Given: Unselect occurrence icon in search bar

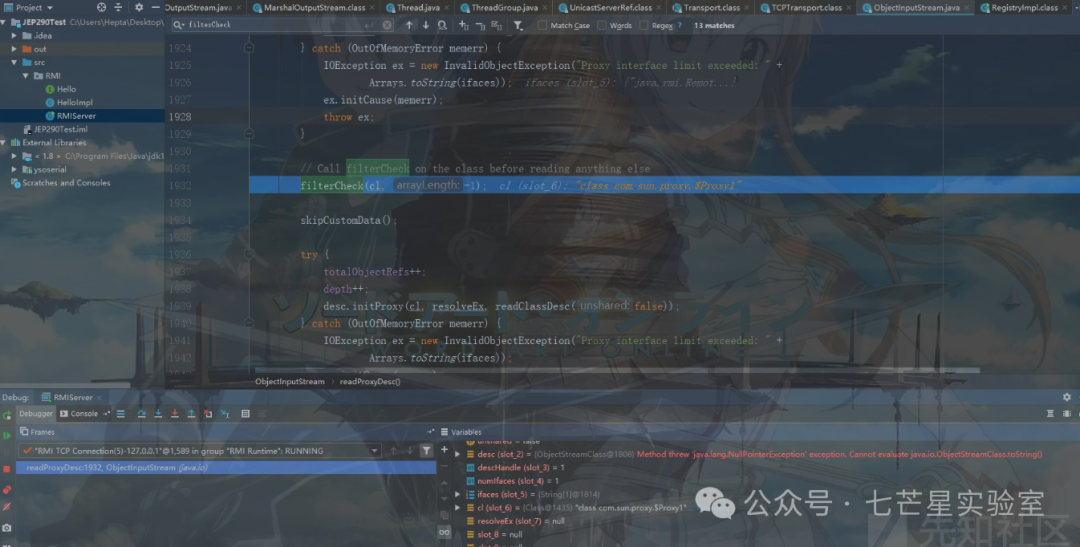Looking at the screenshot, I should click(480, 25).
